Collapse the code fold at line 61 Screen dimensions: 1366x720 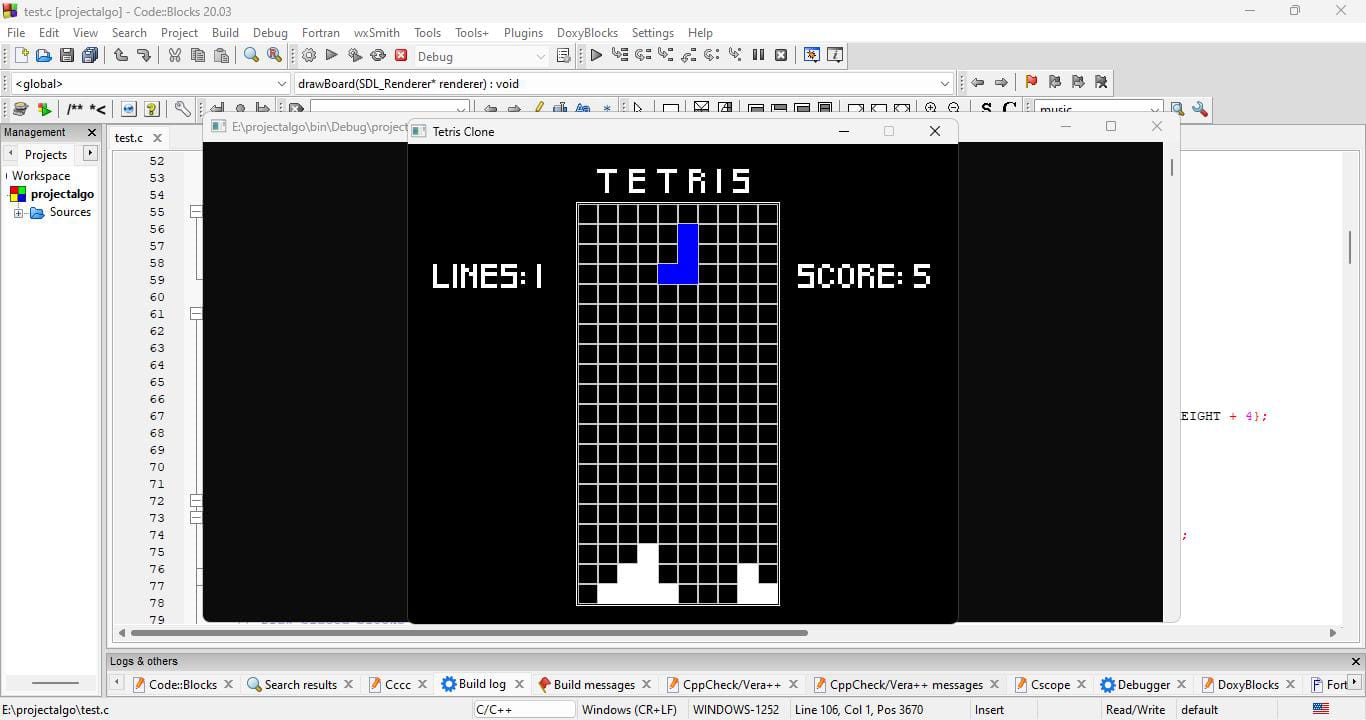tap(196, 314)
